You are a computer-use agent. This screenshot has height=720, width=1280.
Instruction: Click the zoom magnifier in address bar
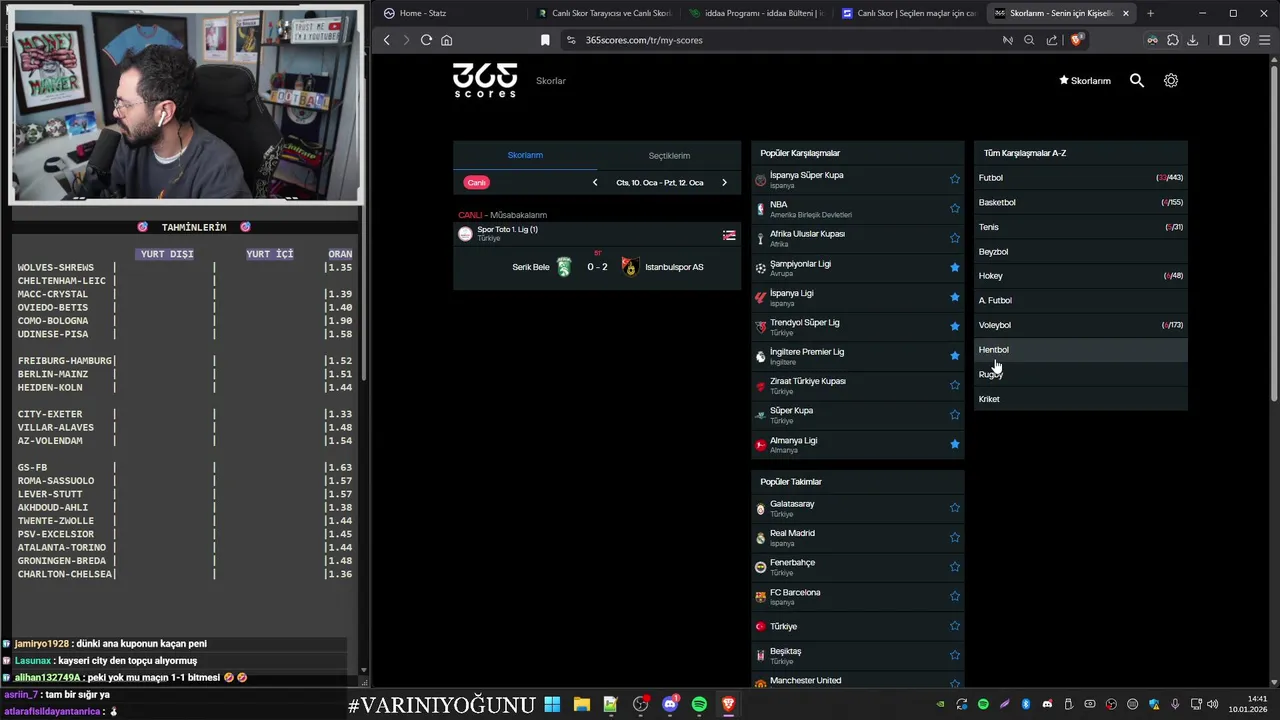pyautogui.click(x=1029, y=40)
